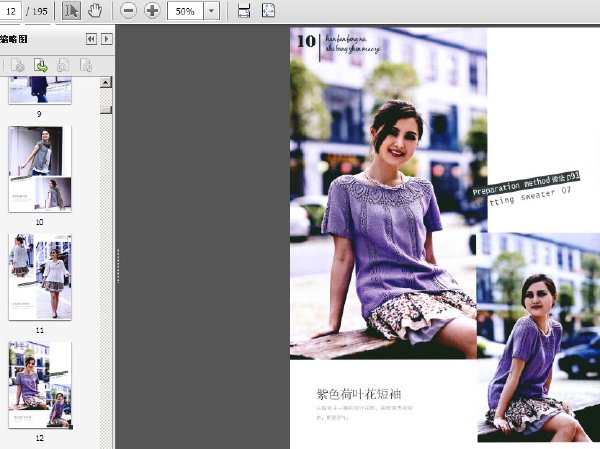The width and height of the screenshot is (600, 449).
Task: Activate the text selection cursor tool
Action: pyautogui.click(x=71, y=11)
